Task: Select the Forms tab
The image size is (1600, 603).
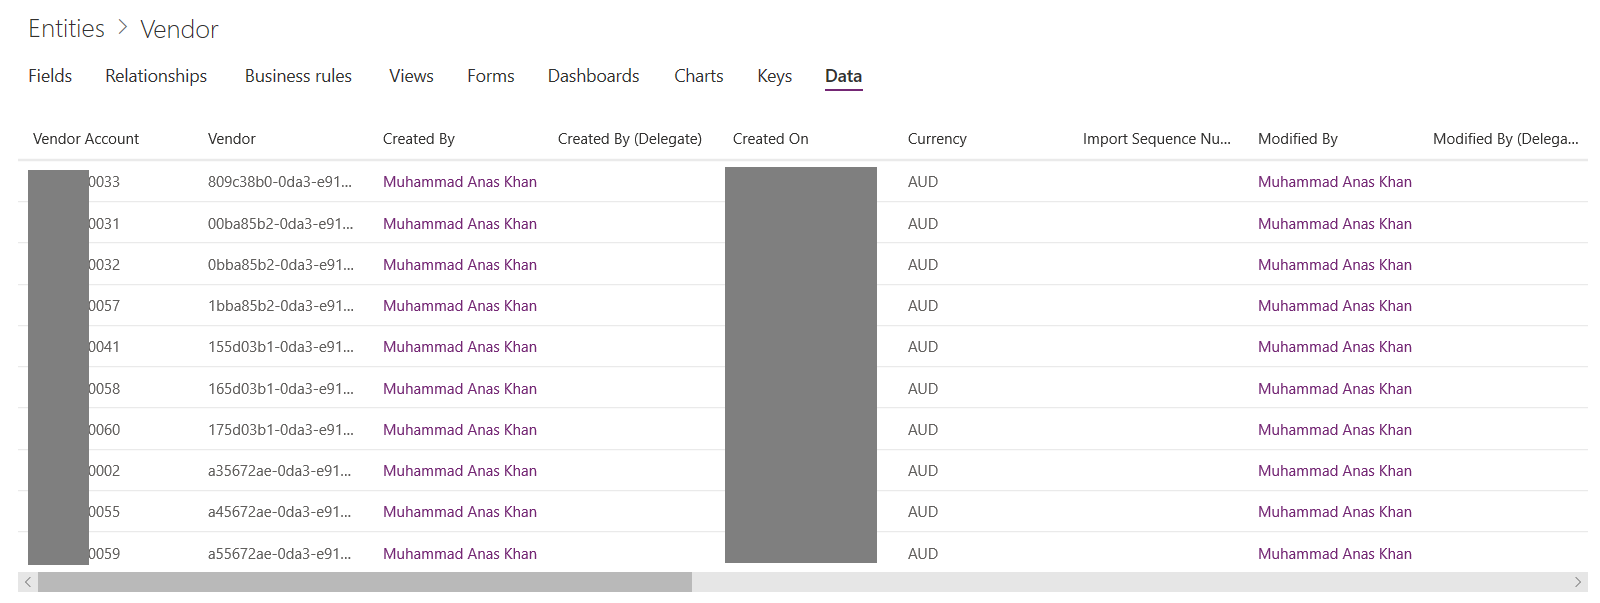Action: pos(490,76)
